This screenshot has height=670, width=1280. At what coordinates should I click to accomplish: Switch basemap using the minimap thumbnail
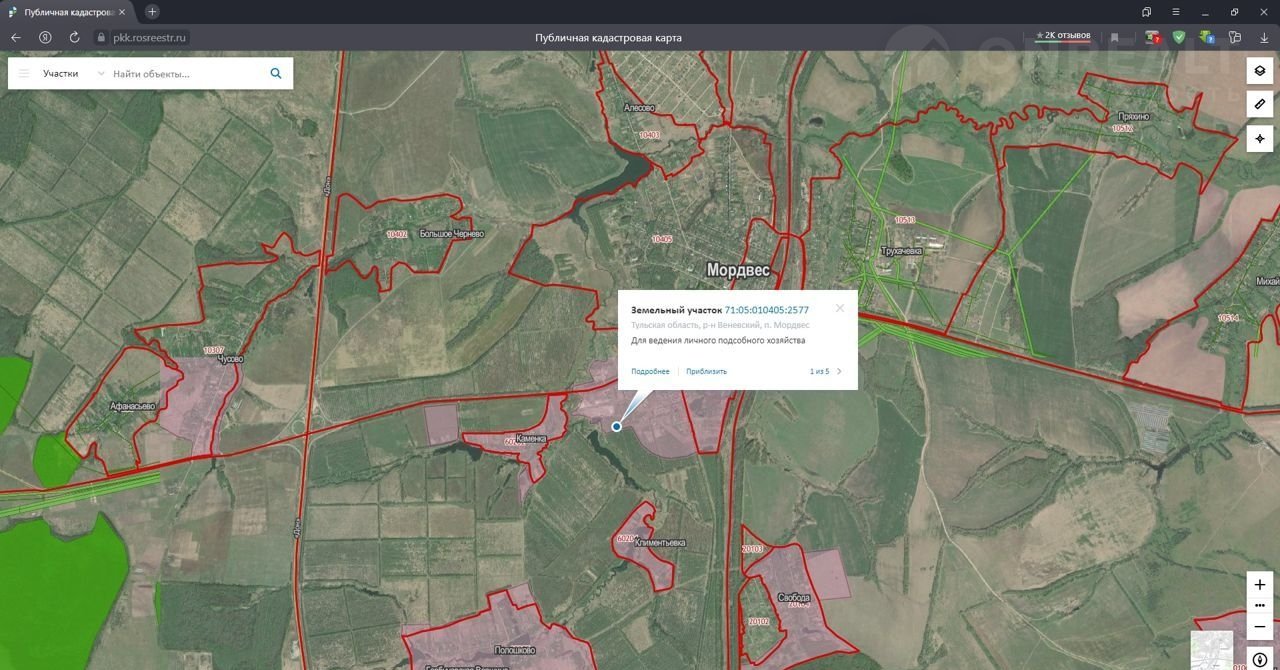1212,650
